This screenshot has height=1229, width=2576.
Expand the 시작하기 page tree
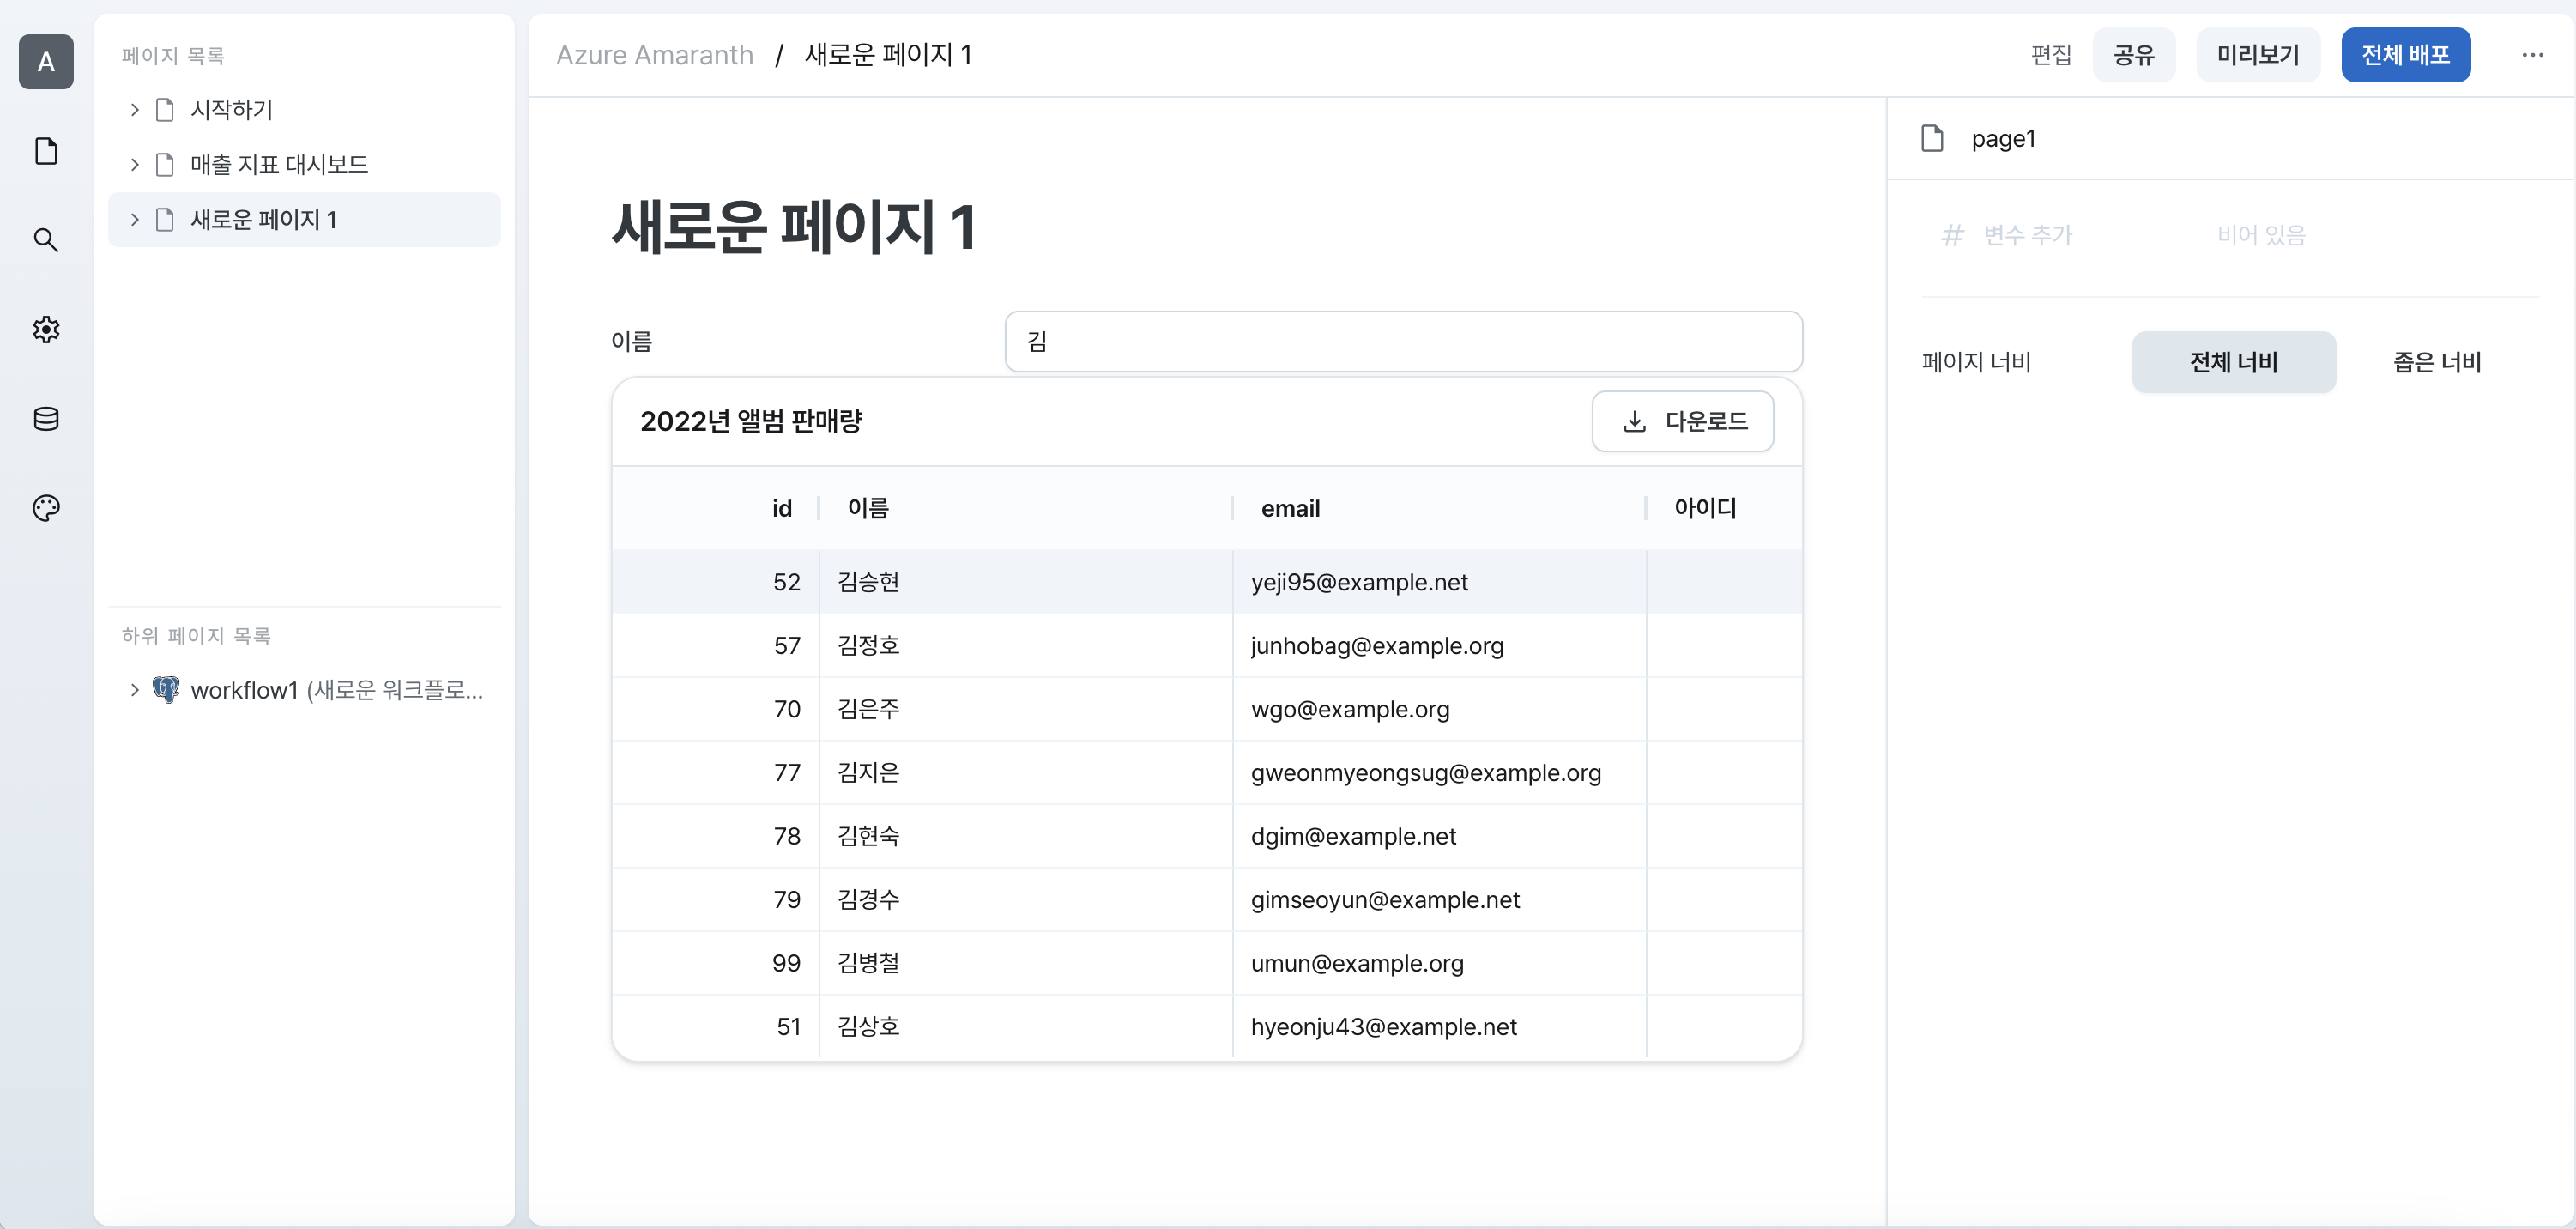(x=134, y=109)
